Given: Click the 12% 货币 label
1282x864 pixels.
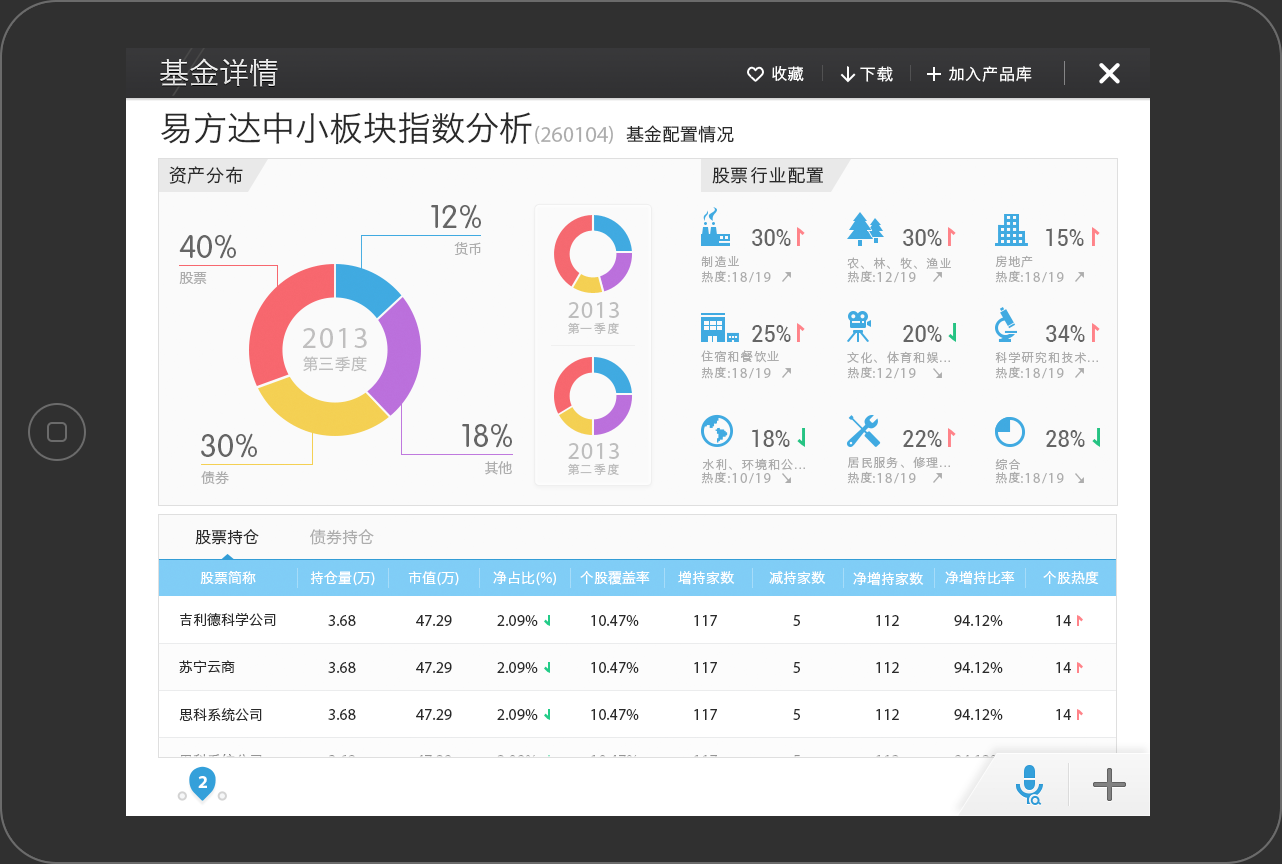Looking at the screenshot, I should (456, 228).
